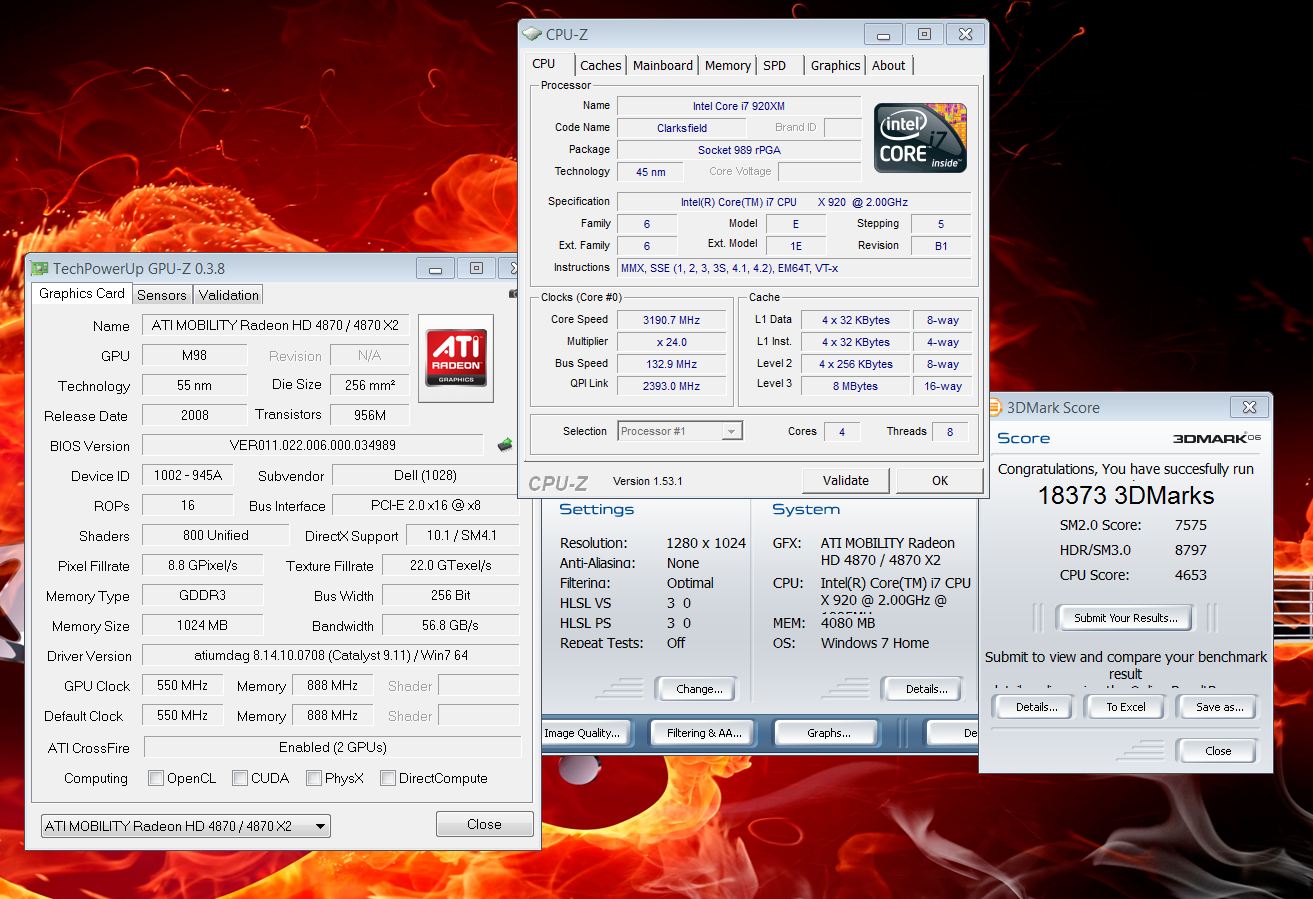Screen dimensions: 1313x899
Task: Click the Driver Version field in GPU-Z
Action: [331, 655]
